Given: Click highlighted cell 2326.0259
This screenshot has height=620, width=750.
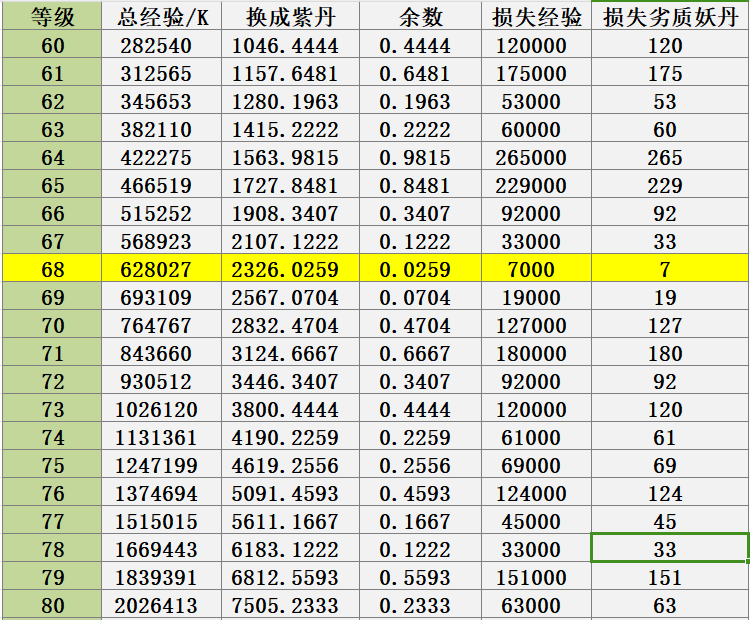Looking at the screenshot, I should (x=290, y=268).
